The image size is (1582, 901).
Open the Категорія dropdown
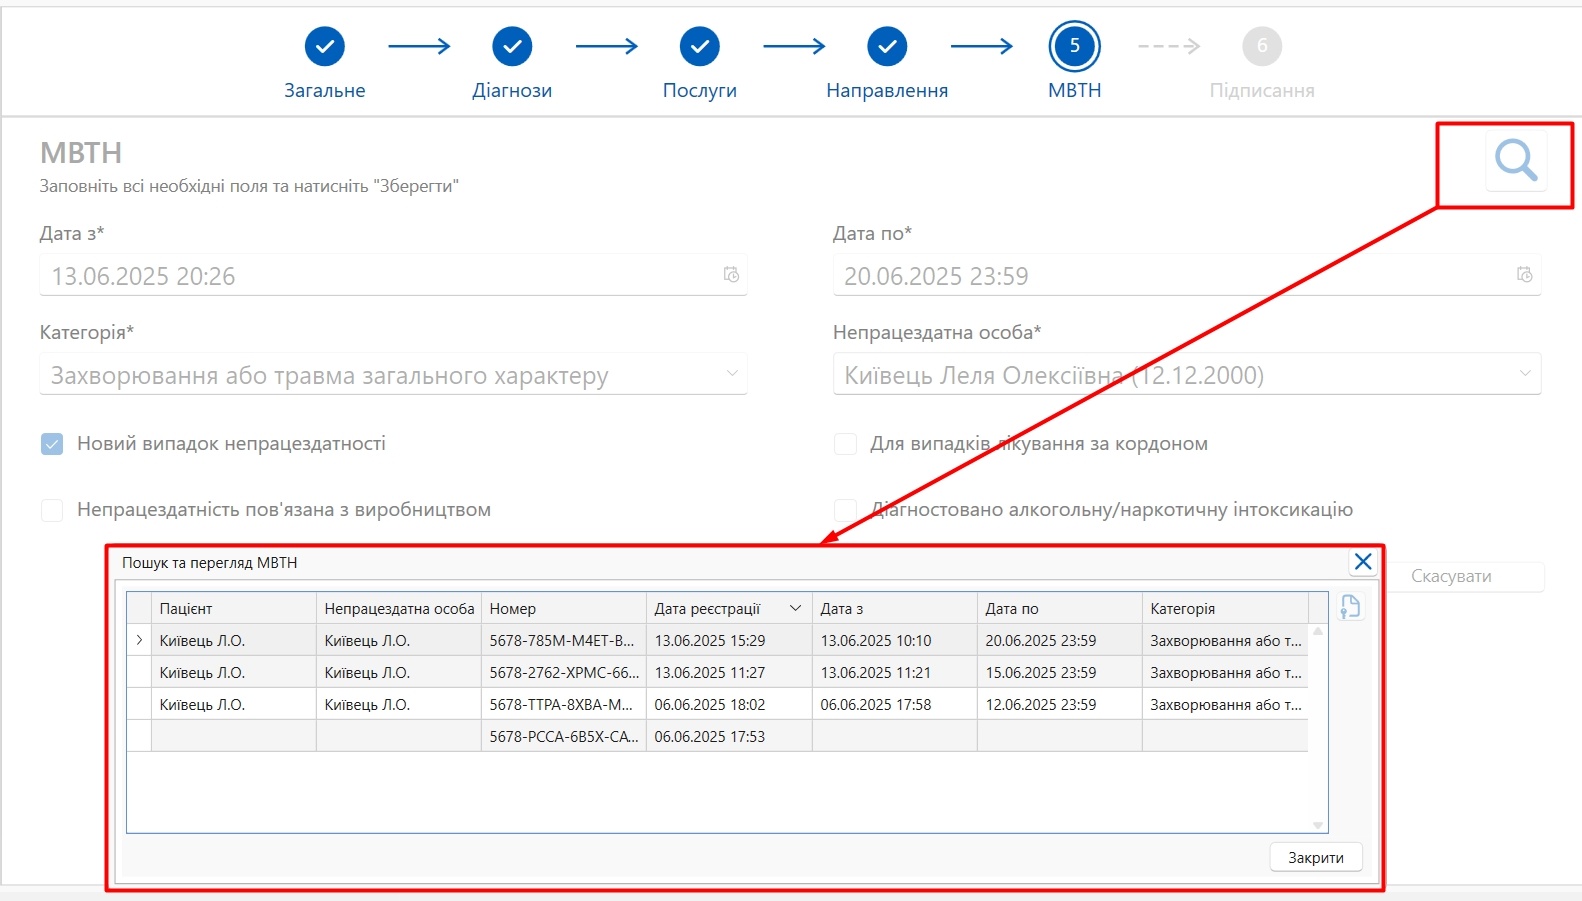pyautogui.click(x=393, y=375)
